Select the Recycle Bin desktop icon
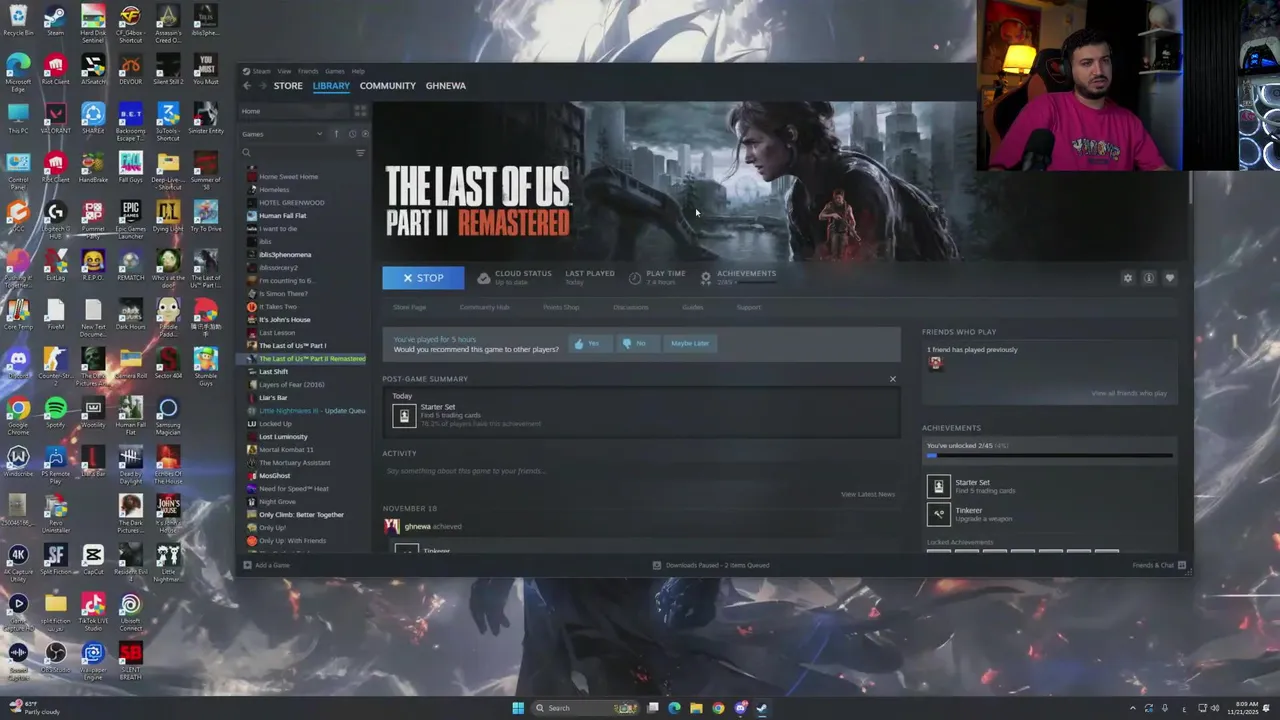Image resolution: width=1280 pixels, height=720 pixels. click(x=18, y=21)
